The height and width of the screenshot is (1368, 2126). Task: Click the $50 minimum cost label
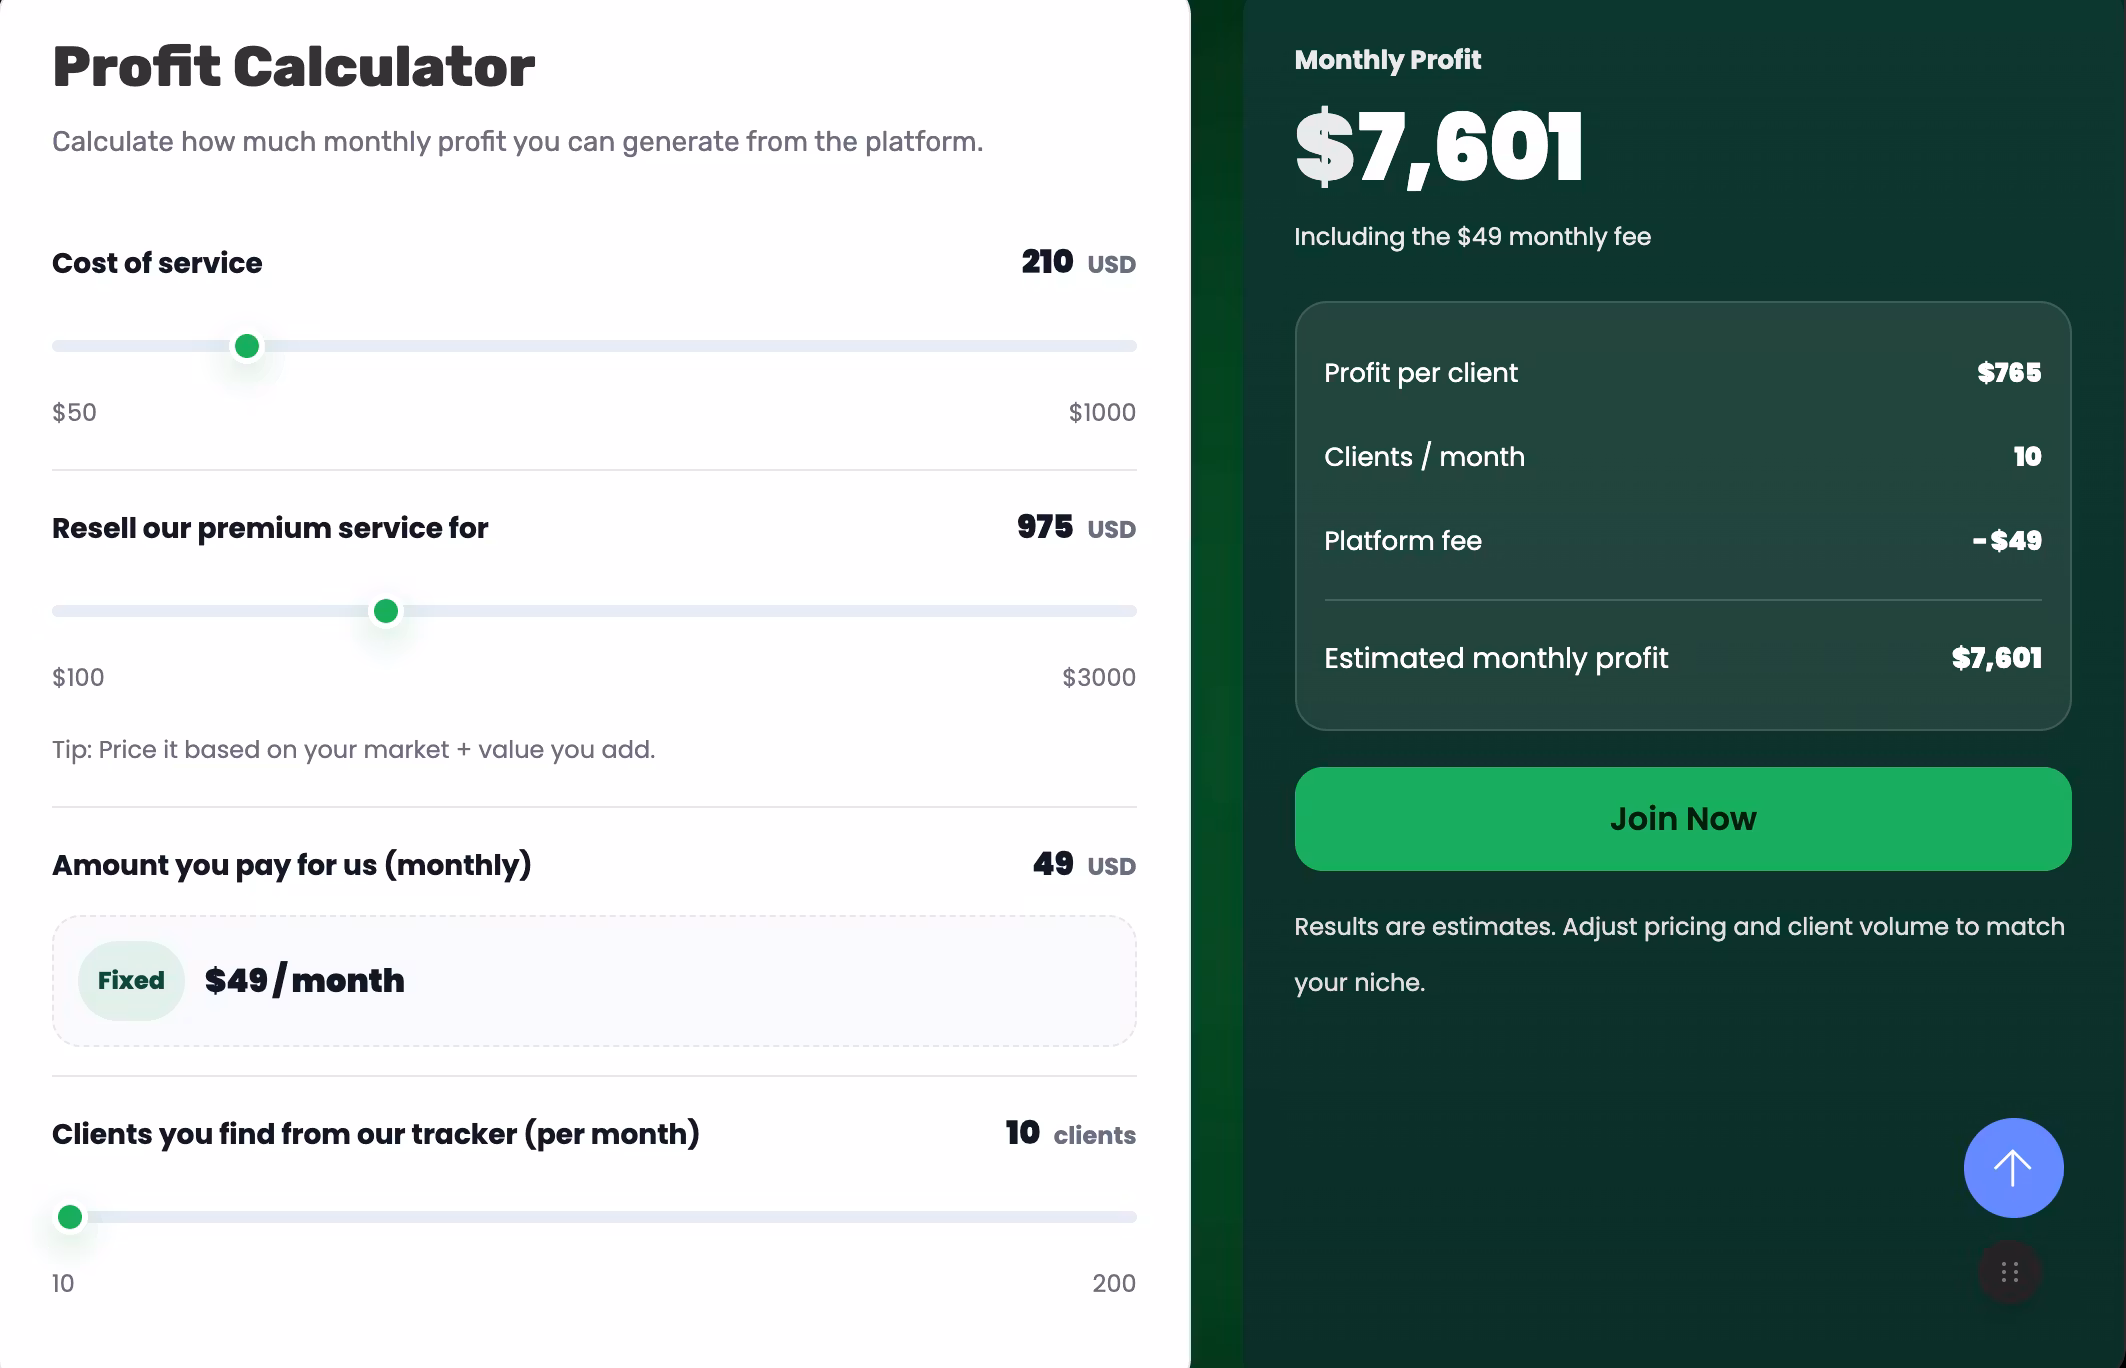[x=74, y=412]
